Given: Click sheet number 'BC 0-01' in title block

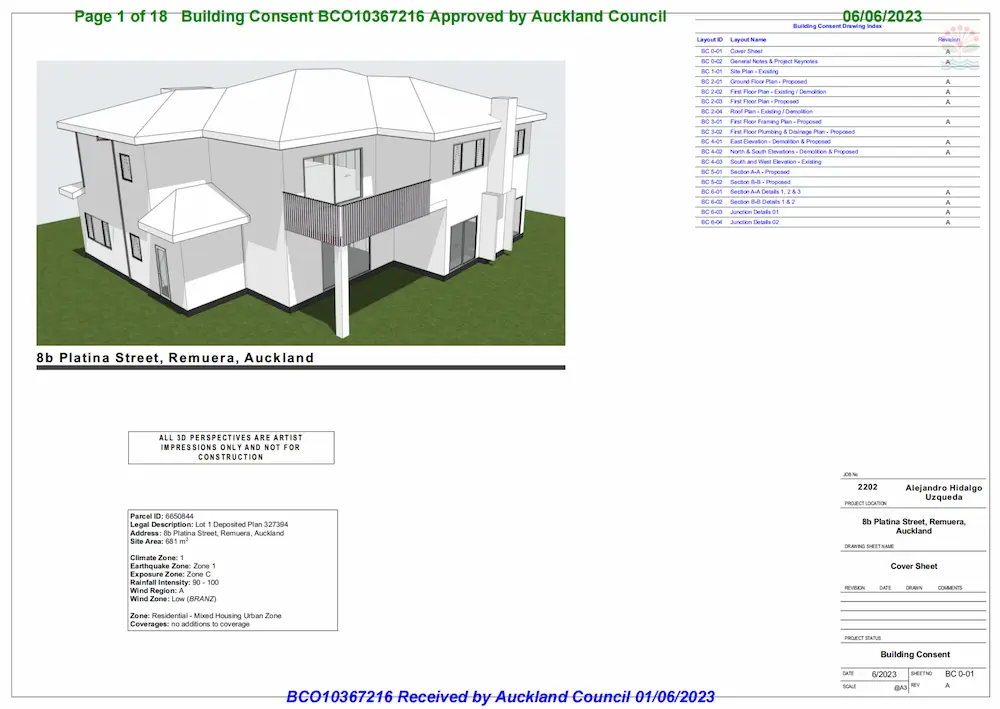Looking at the screenshot, I should [x=959, y=674].
